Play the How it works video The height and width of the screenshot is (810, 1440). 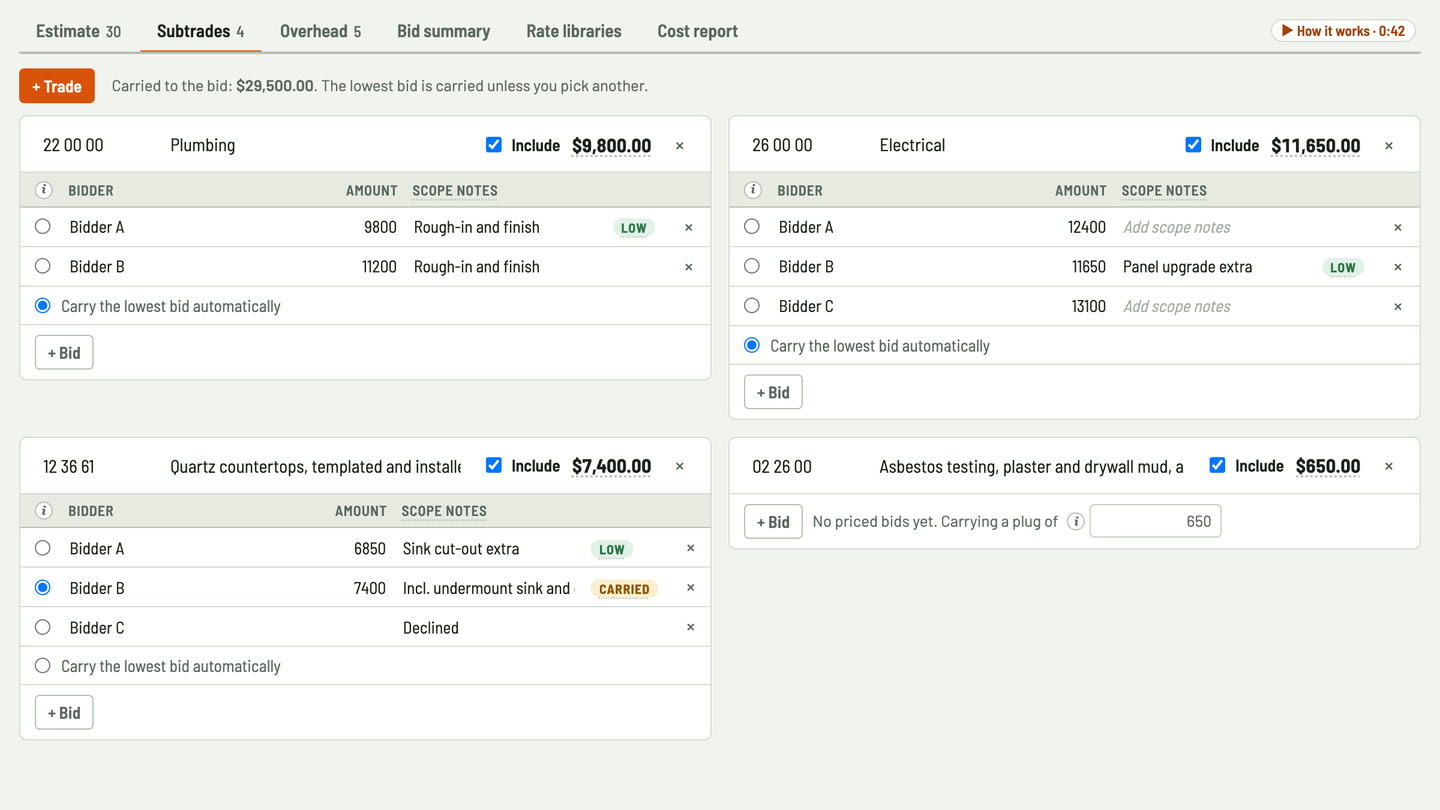coord(1343,31)
